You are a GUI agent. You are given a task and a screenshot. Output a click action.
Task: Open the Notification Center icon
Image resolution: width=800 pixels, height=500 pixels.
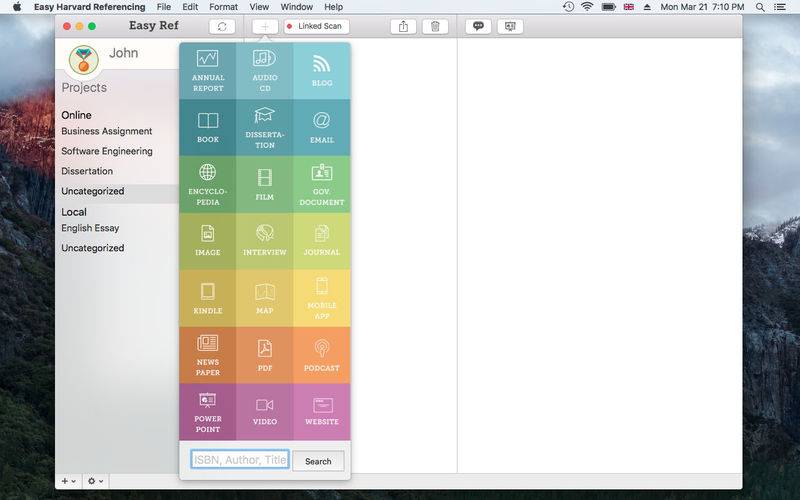780,7
